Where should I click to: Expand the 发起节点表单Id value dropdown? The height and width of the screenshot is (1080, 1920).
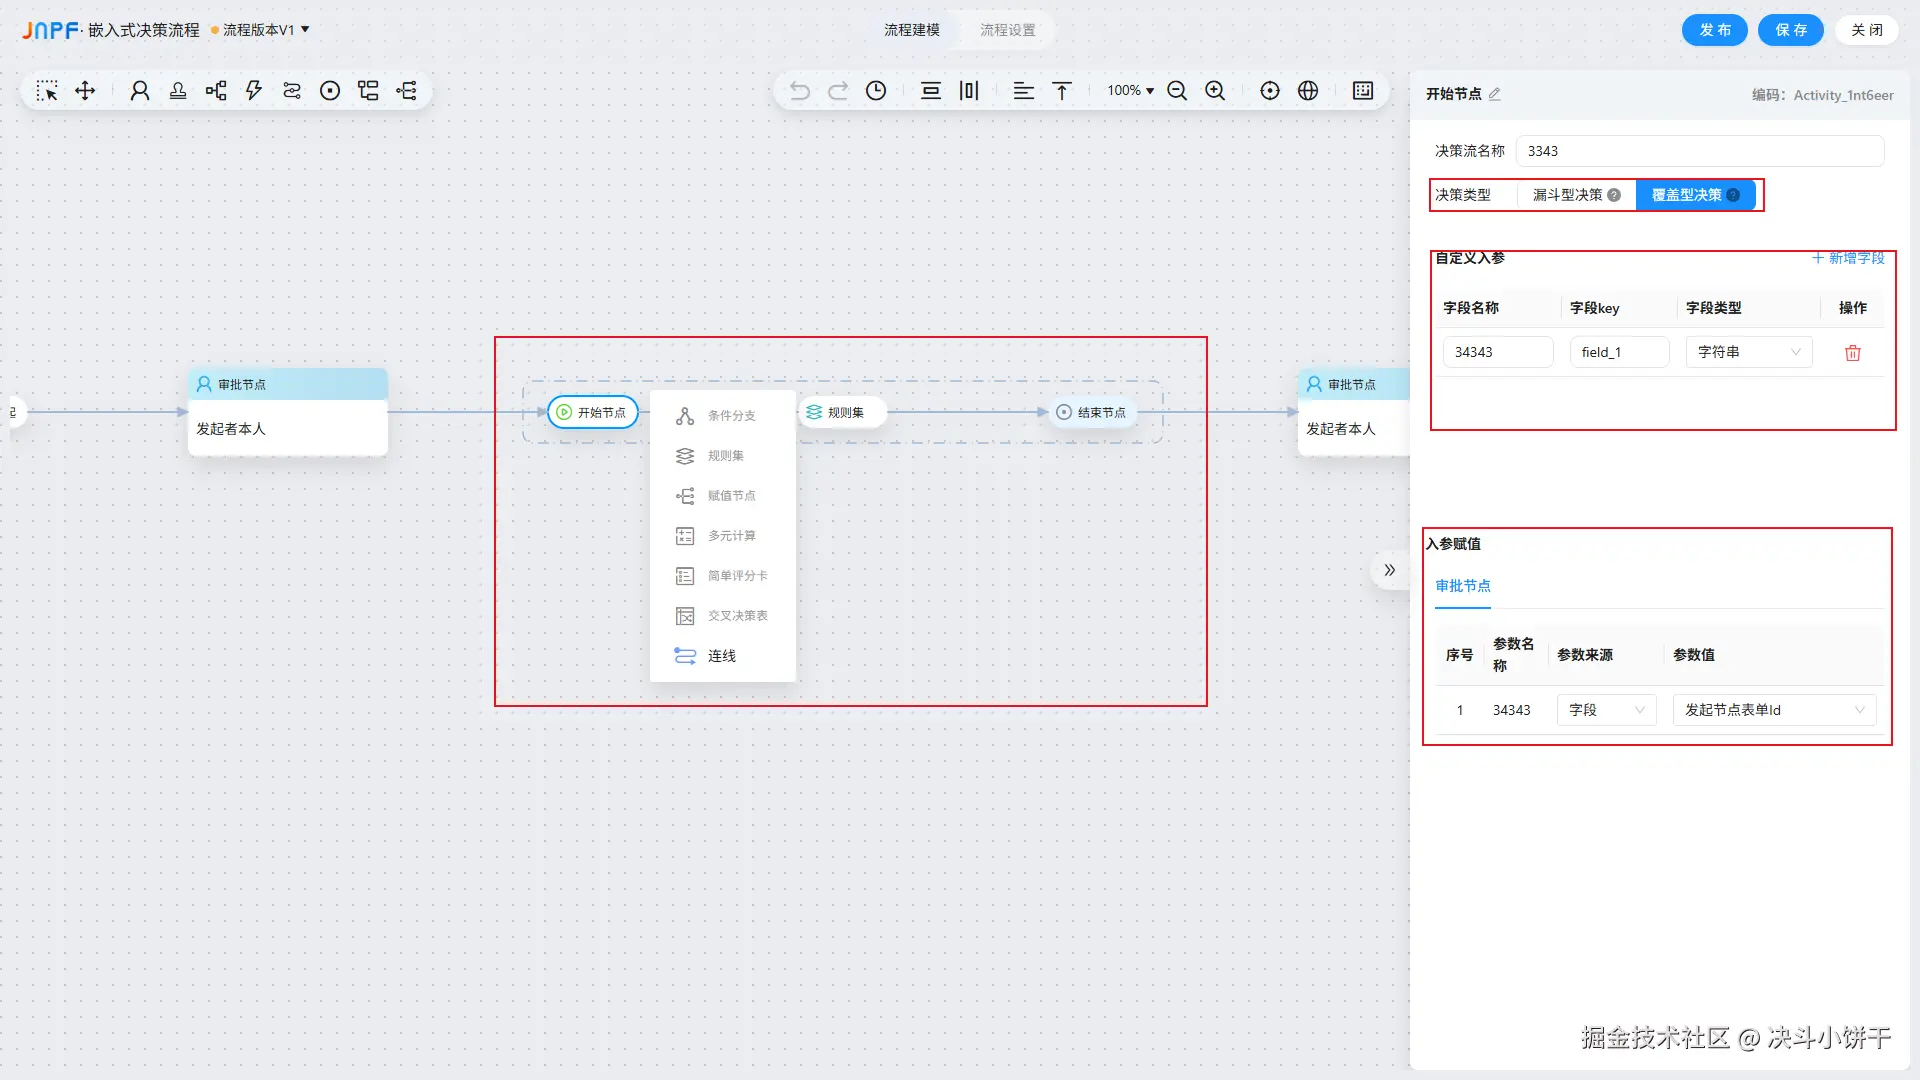coord(1774,710)
